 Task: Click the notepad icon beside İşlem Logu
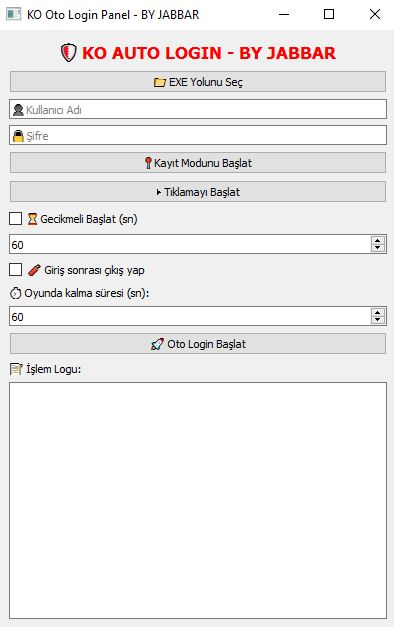point(16,369)
